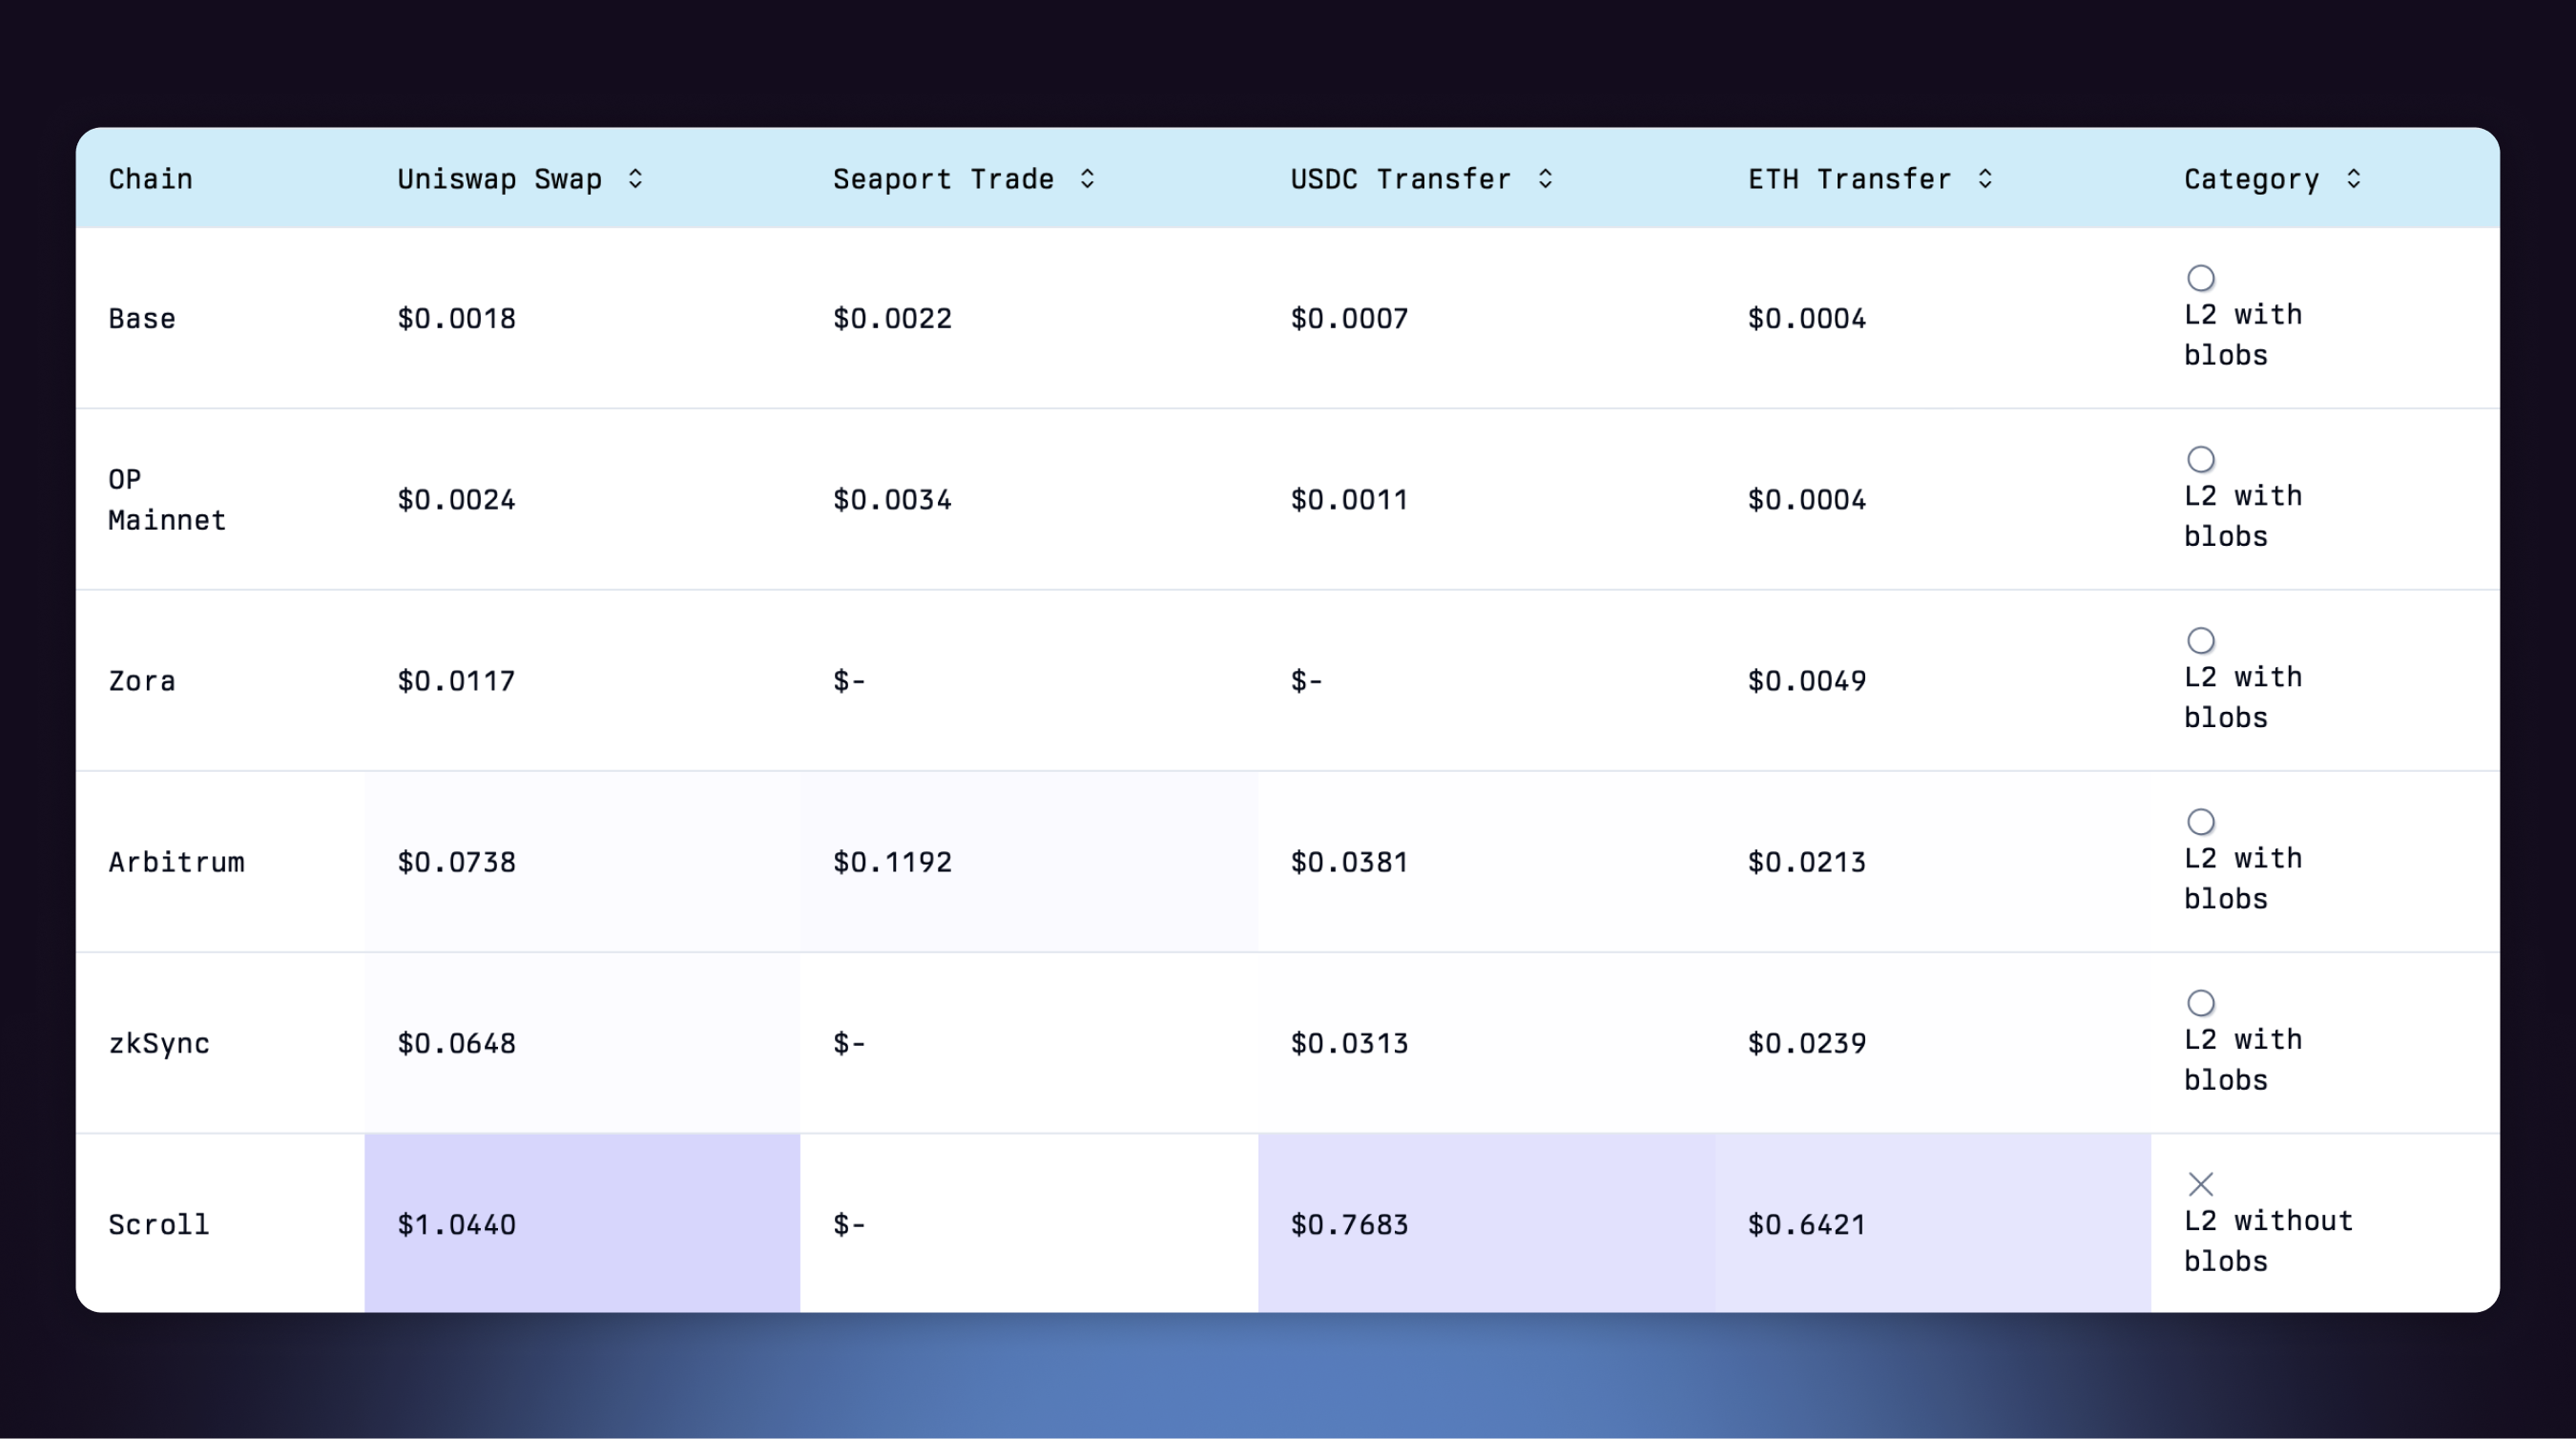
Task: Click Arbitrum Seaport value $0.1192
Action: 892,862
